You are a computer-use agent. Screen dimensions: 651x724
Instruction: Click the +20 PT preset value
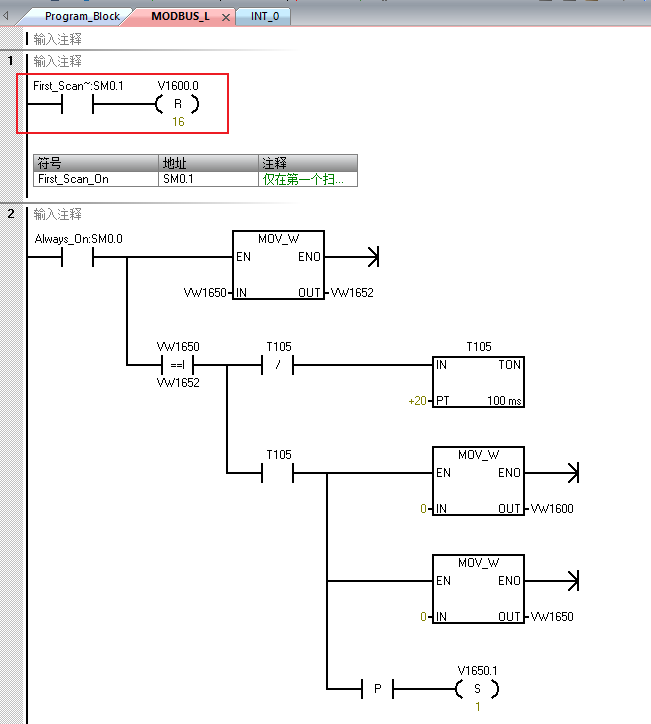[417, 401]
